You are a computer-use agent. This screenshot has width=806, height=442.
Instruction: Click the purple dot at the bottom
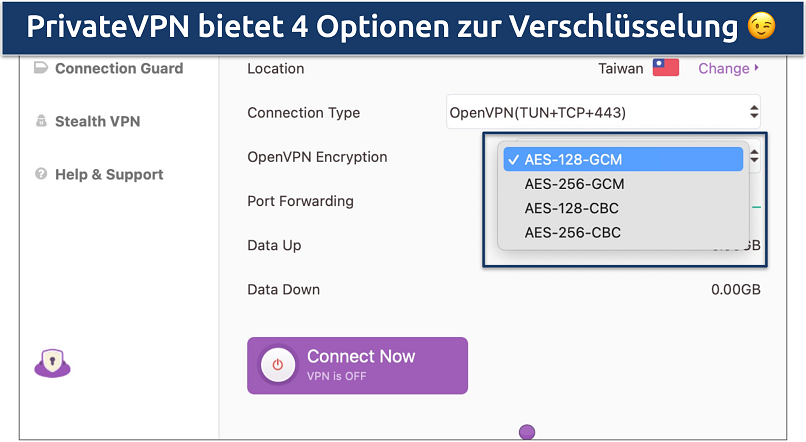(x=527, y=432)
